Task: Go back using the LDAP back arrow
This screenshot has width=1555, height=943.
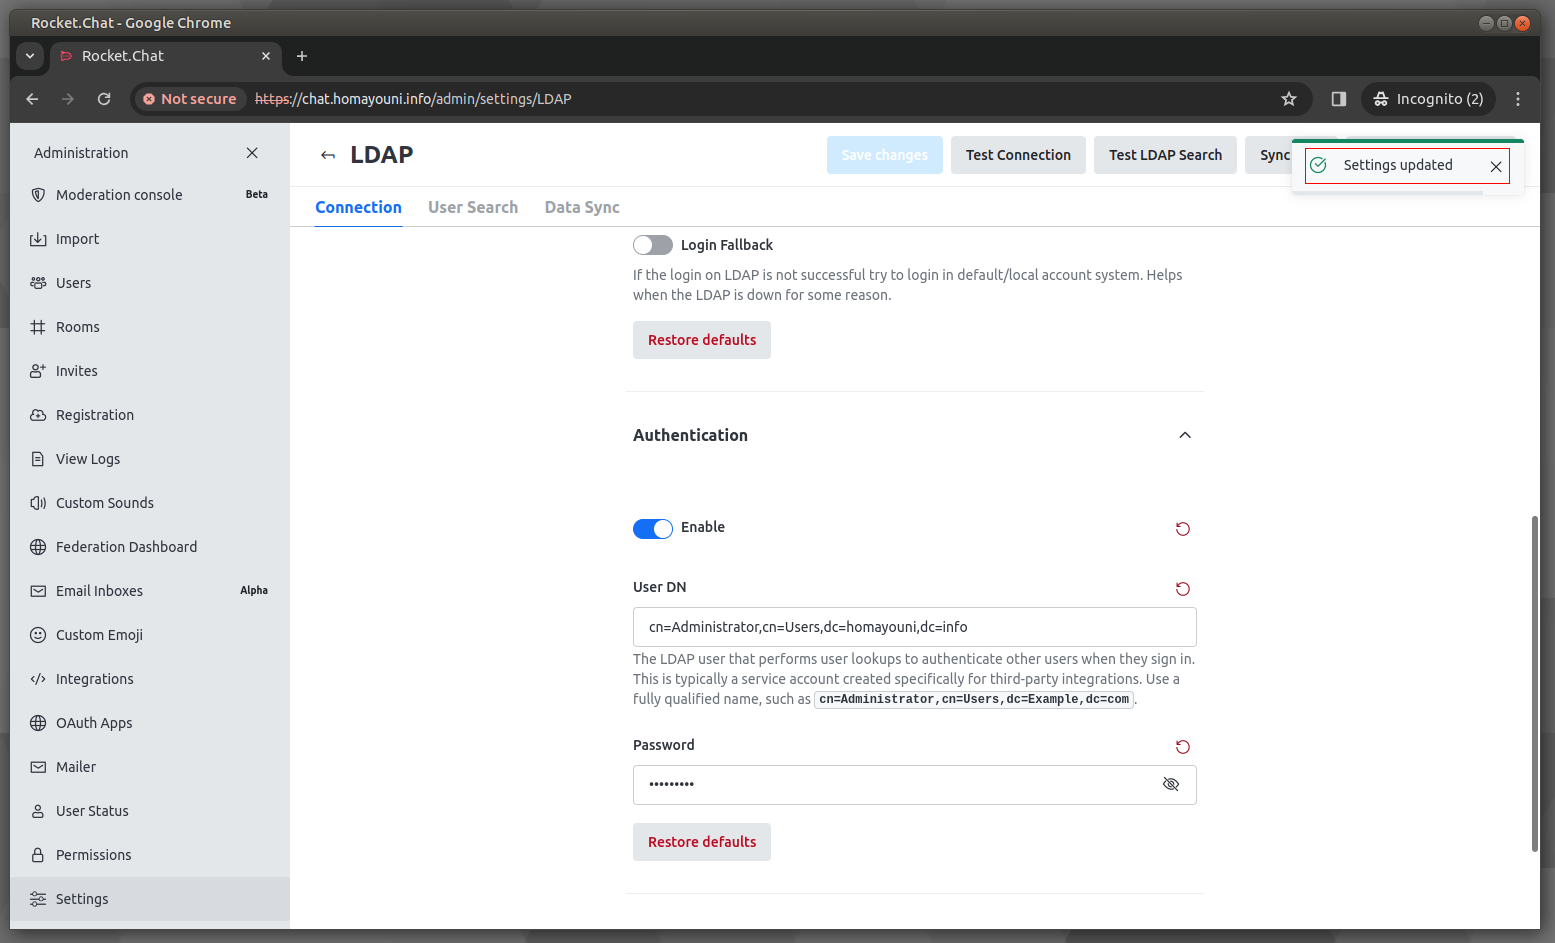Action: pos(328,155)
